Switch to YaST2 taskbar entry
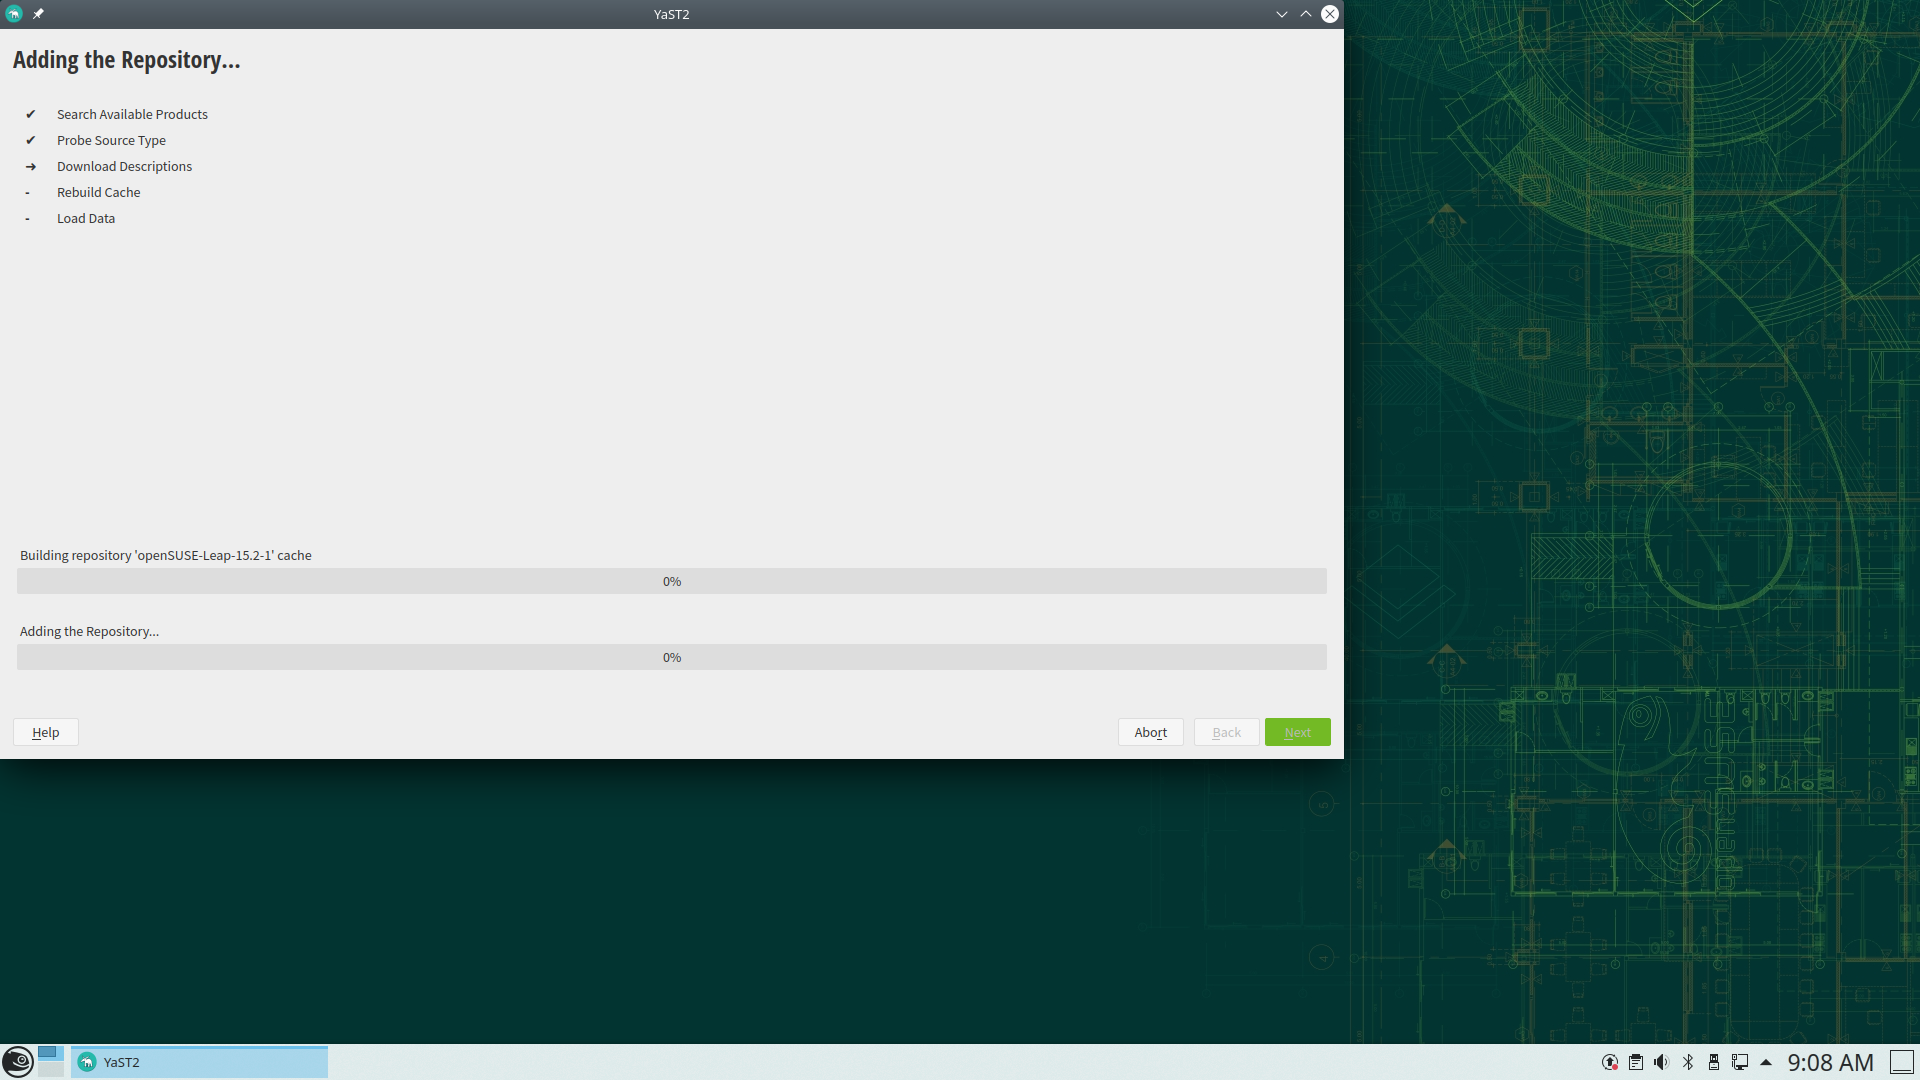The image size is (1920, 1080). coord(199,1062)
